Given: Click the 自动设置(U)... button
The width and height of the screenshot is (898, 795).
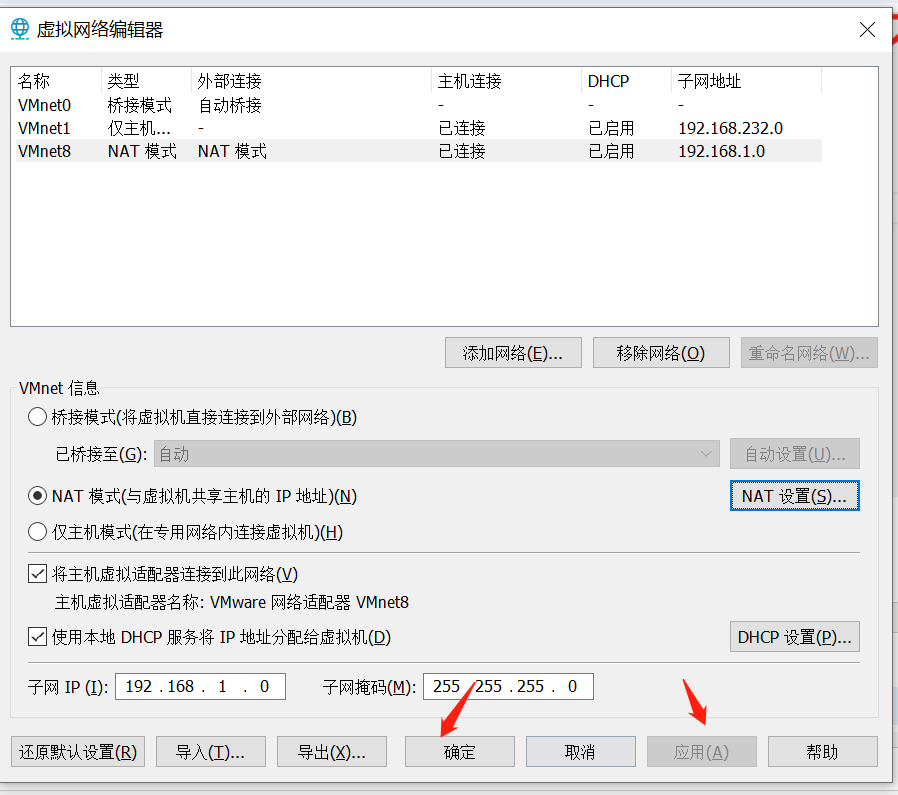Looking at the screenshot, I should point(794,454).
